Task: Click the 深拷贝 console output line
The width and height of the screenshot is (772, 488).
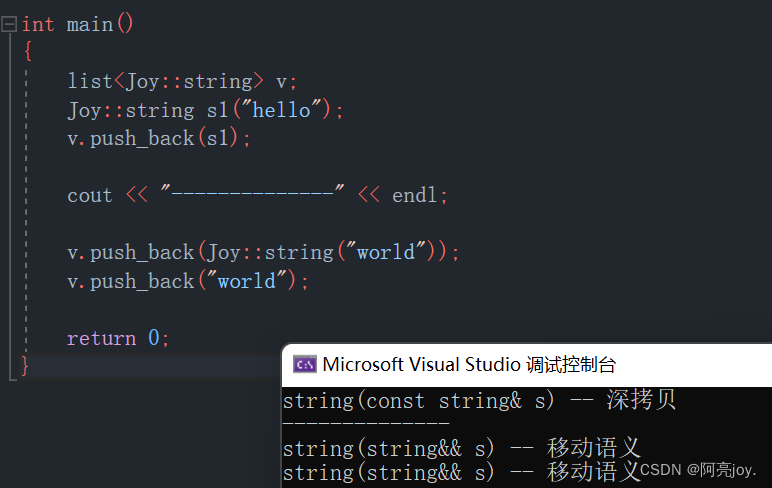Action: click(479, 401)
